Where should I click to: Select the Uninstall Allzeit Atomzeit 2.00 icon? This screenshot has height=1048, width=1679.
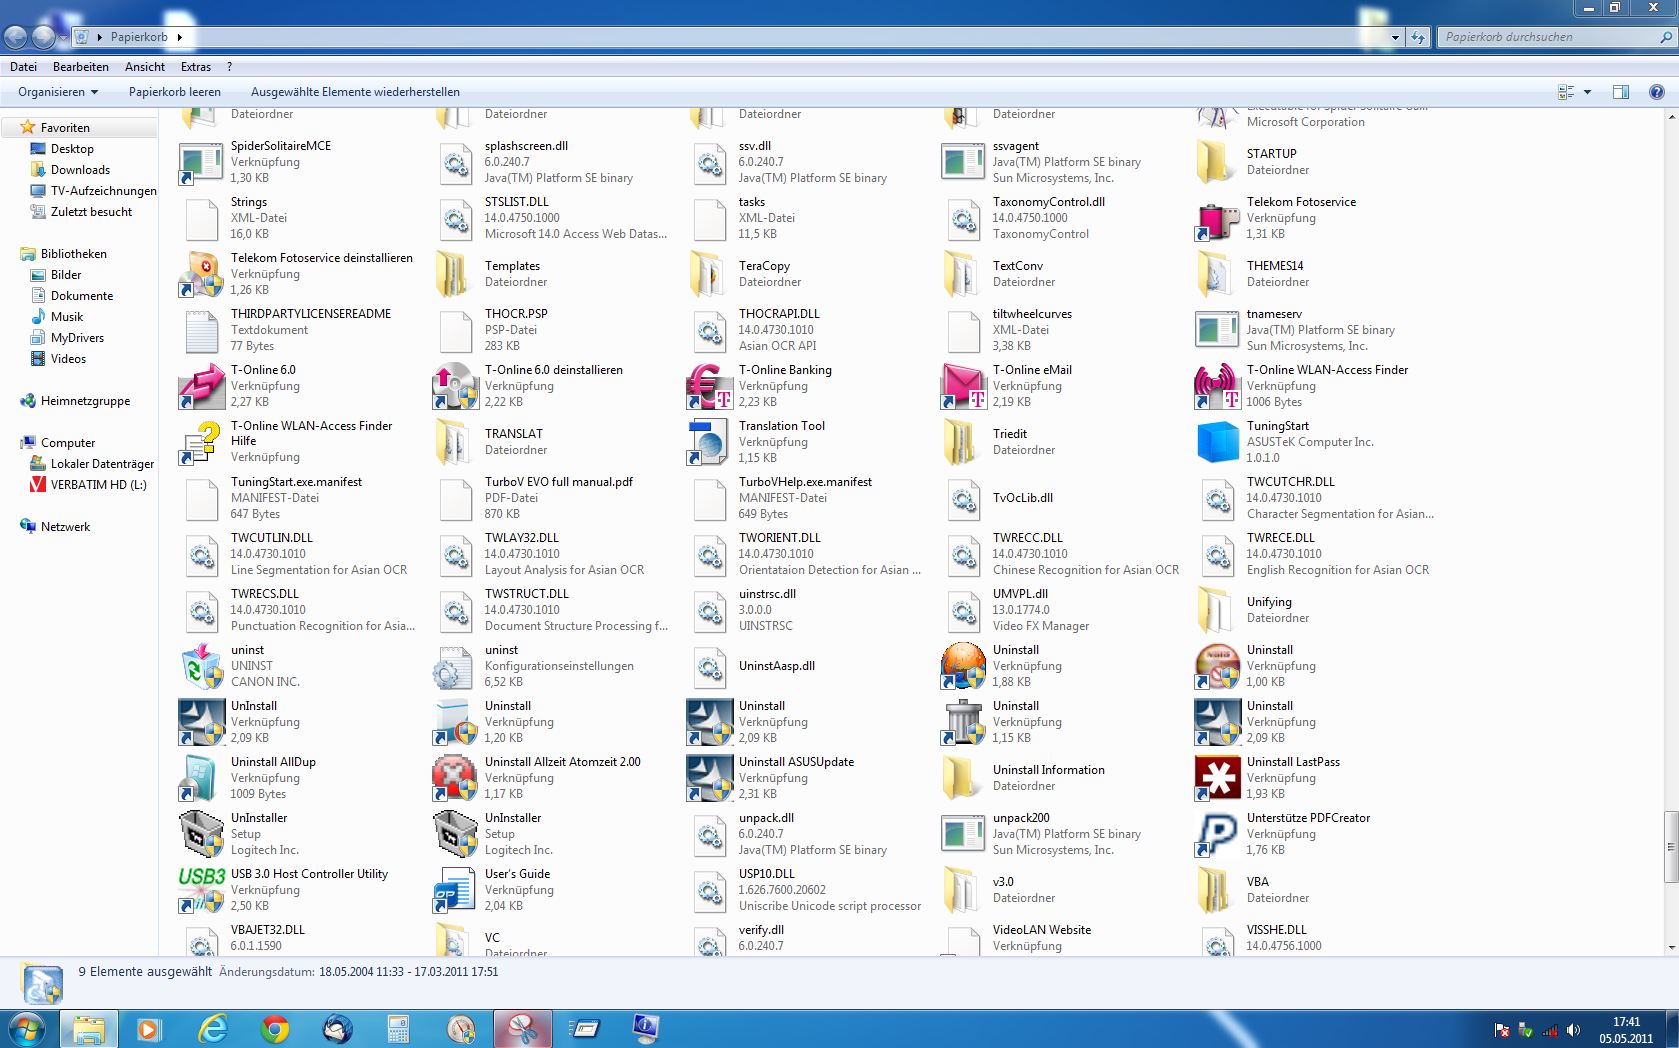pos(456,778)
